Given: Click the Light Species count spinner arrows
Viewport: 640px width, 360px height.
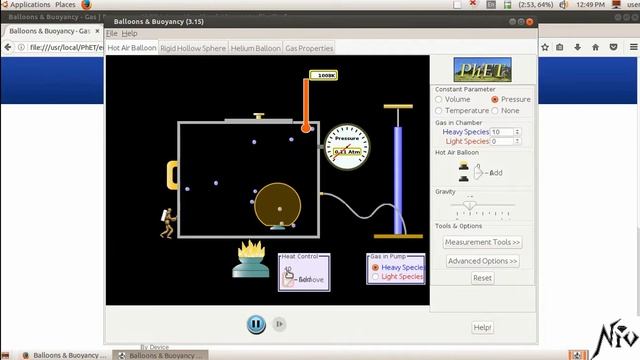Looking at the screenshot, I should click(x=517, y=141).
